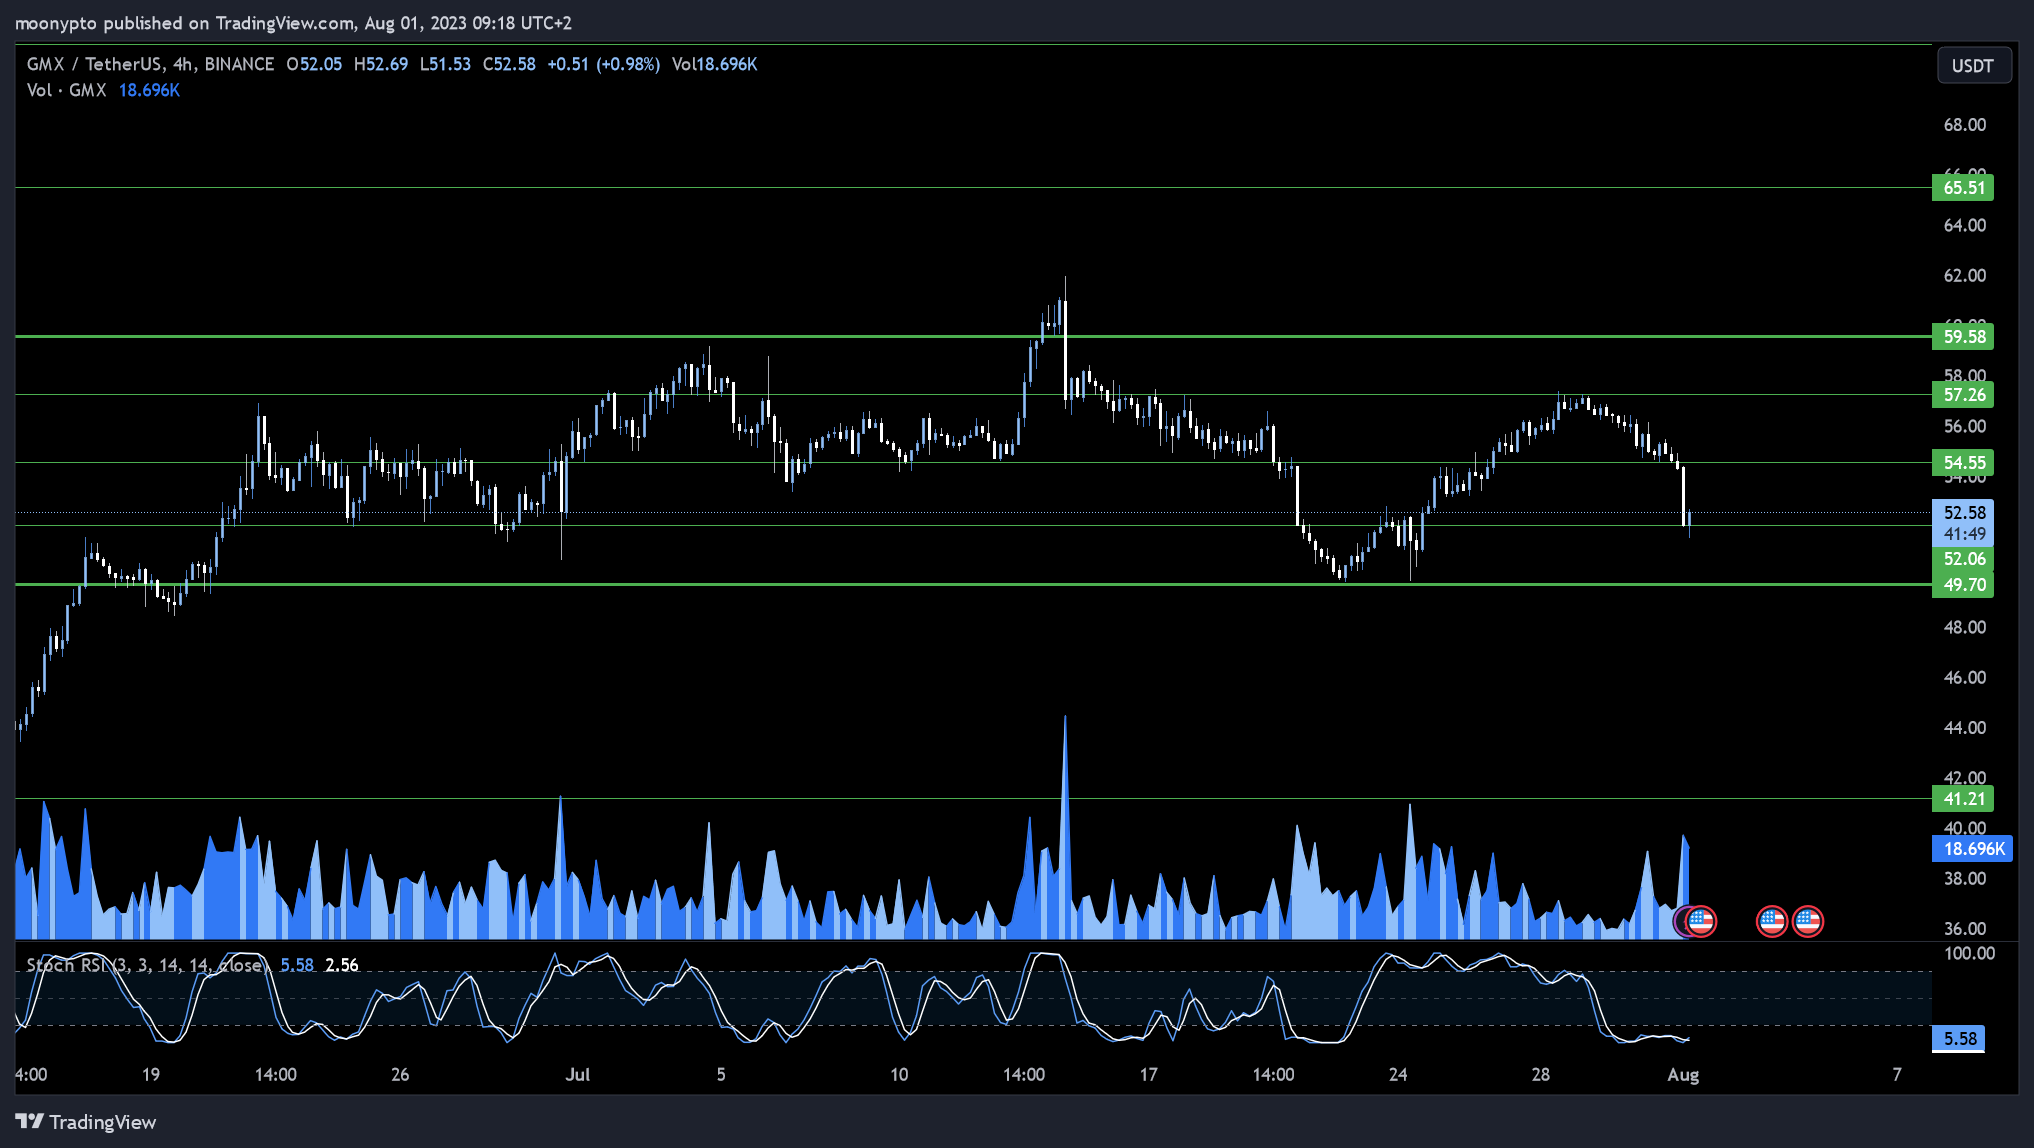Click Vol18.696K in the top legend row

[714, 64]
